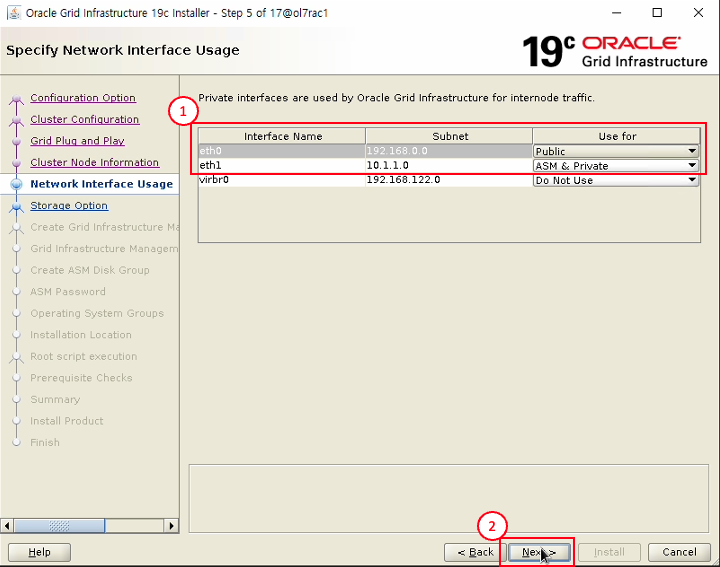
Task: Click the Installation Location step
Action: click(x=81, y=335)
